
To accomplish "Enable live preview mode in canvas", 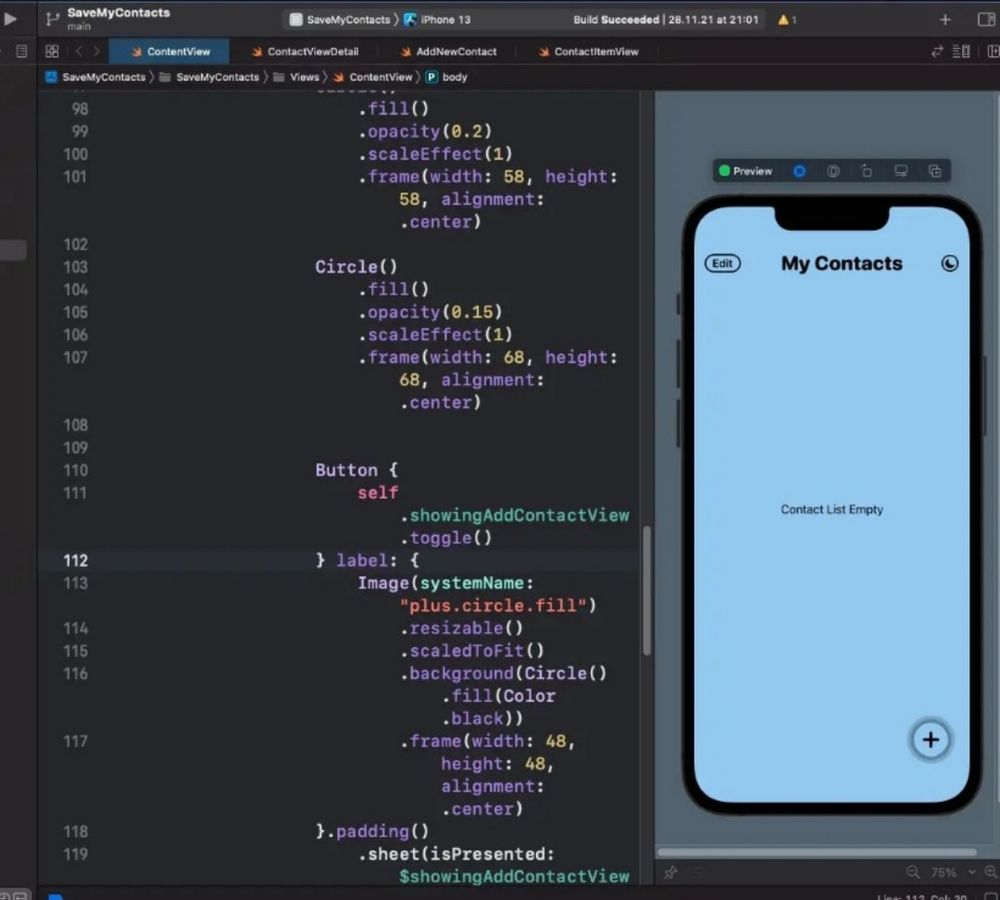I will pos(799,171).
